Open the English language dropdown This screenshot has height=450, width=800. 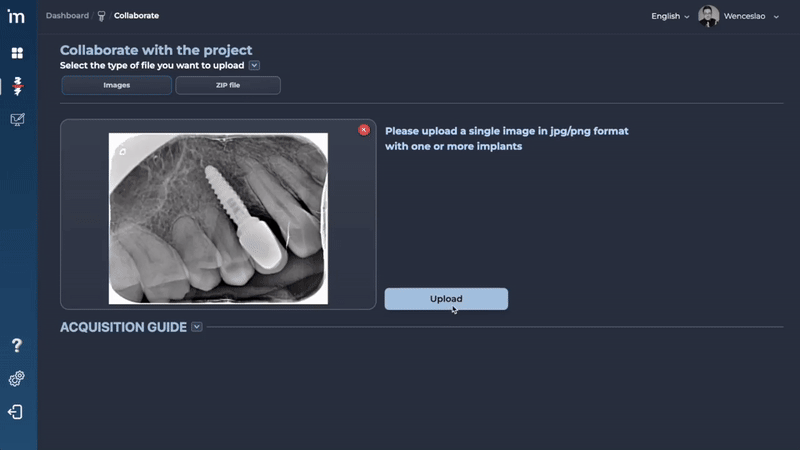pyautogui.click(x=670, y=16)
